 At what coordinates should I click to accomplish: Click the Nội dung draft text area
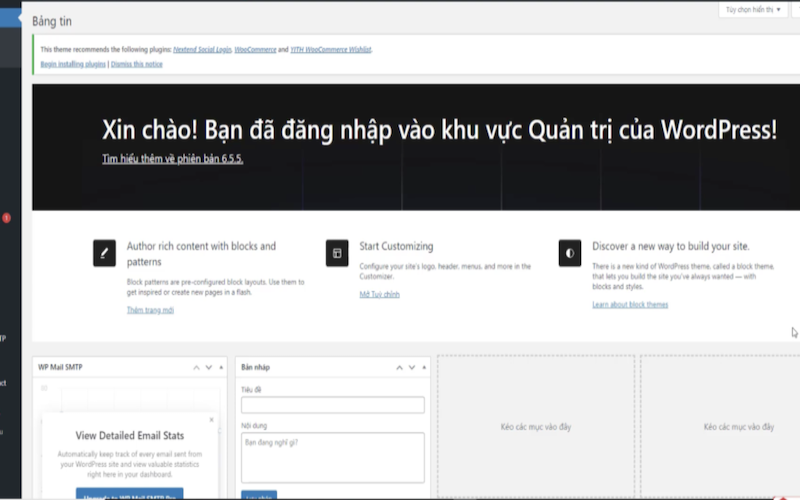(333, 457)
